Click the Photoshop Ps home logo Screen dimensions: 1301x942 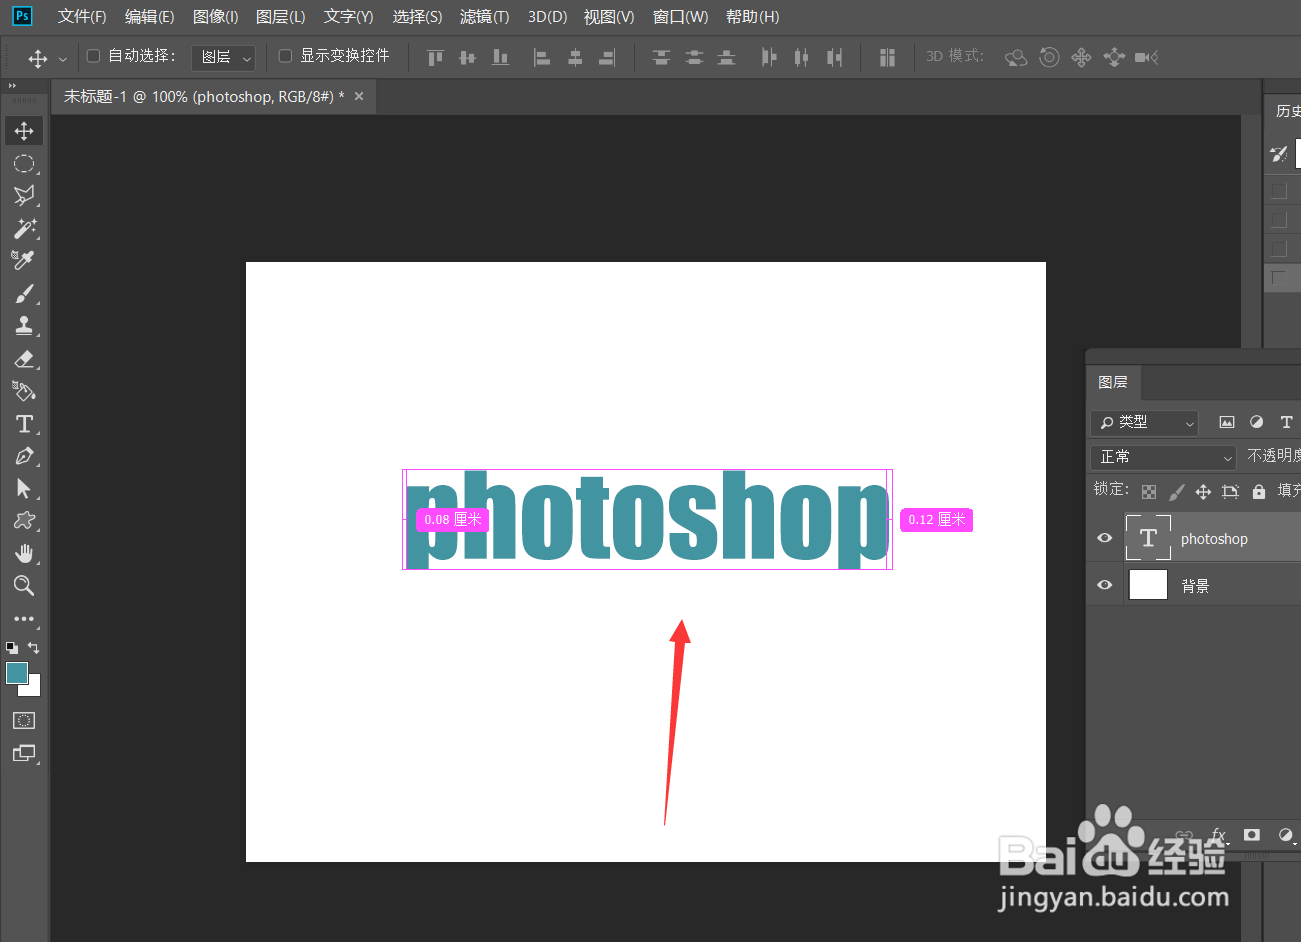click(21, 16)
